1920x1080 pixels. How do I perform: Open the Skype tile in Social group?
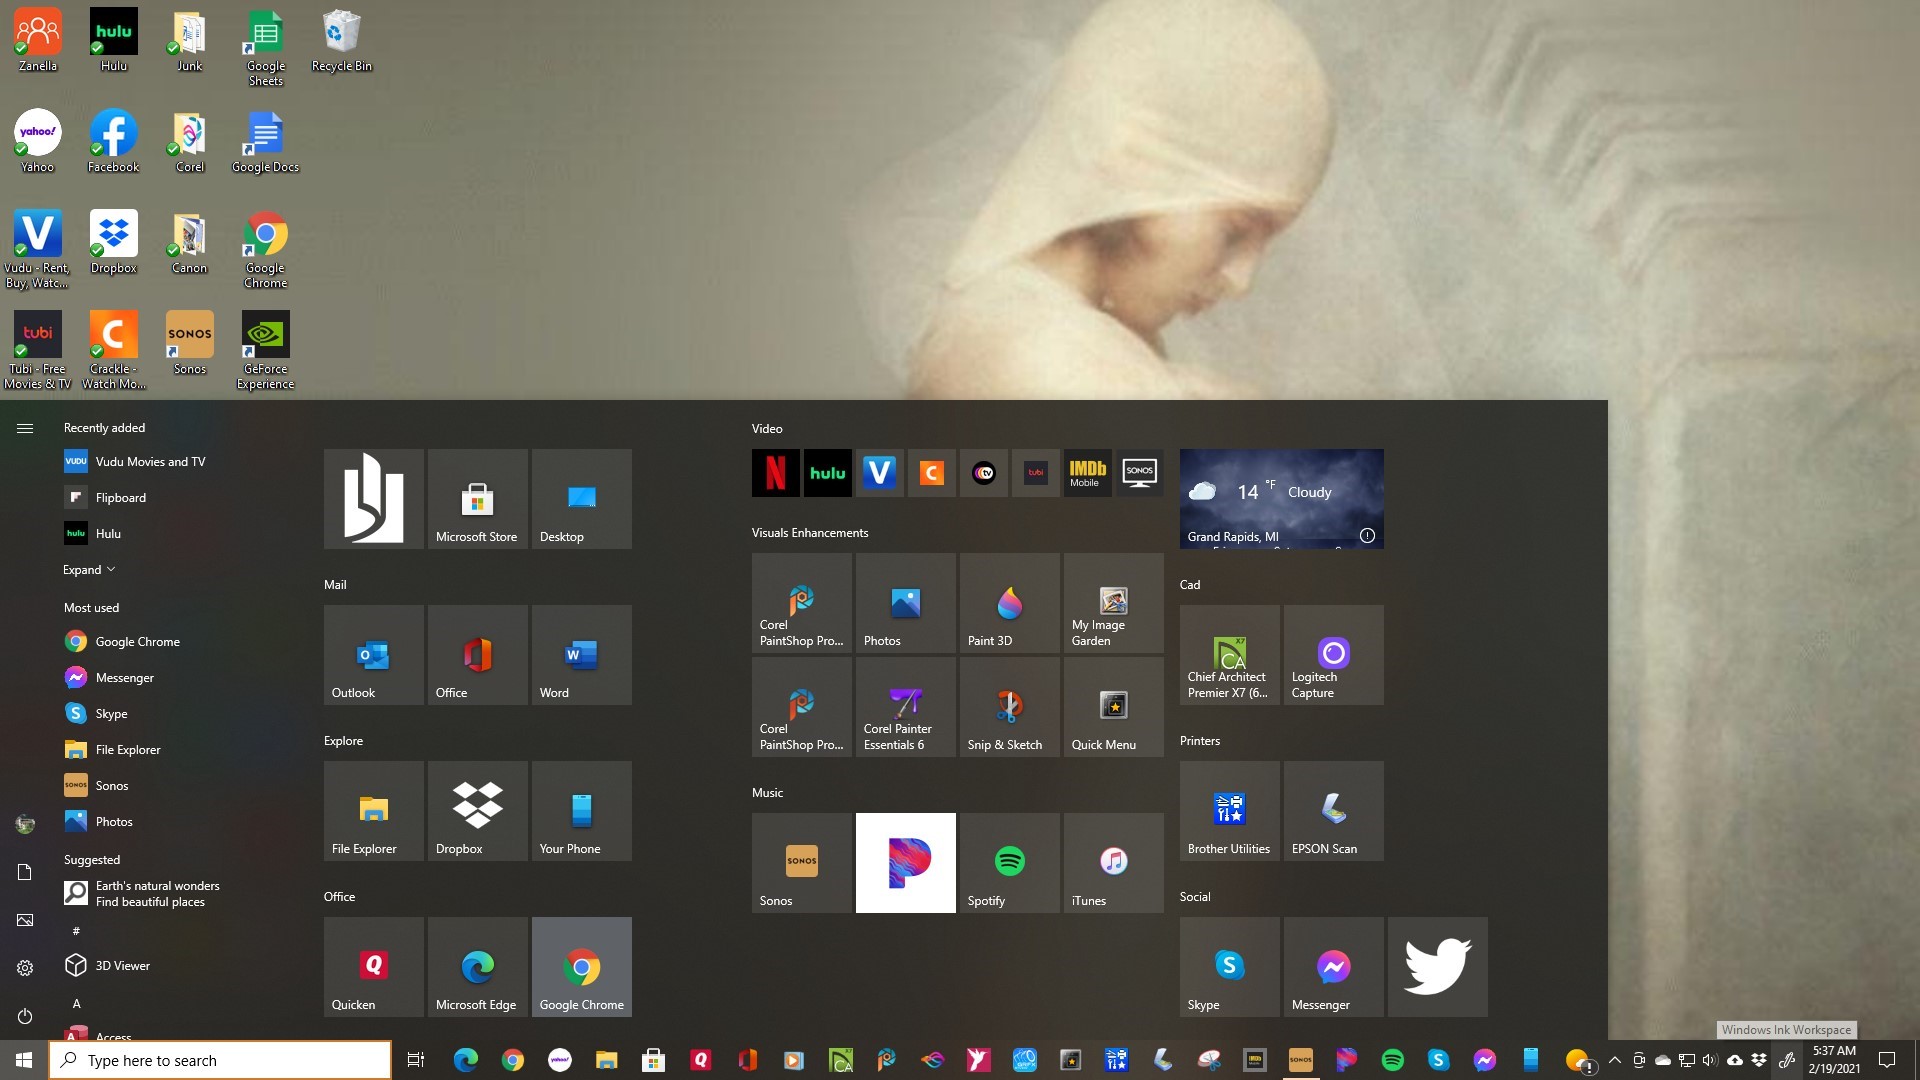[x=1229, y=967]
